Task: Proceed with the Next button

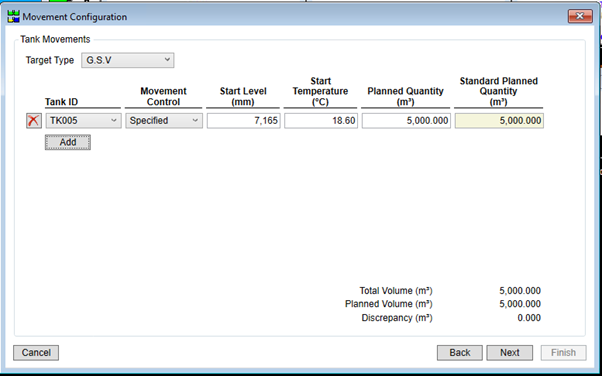Action: (509, 353)
